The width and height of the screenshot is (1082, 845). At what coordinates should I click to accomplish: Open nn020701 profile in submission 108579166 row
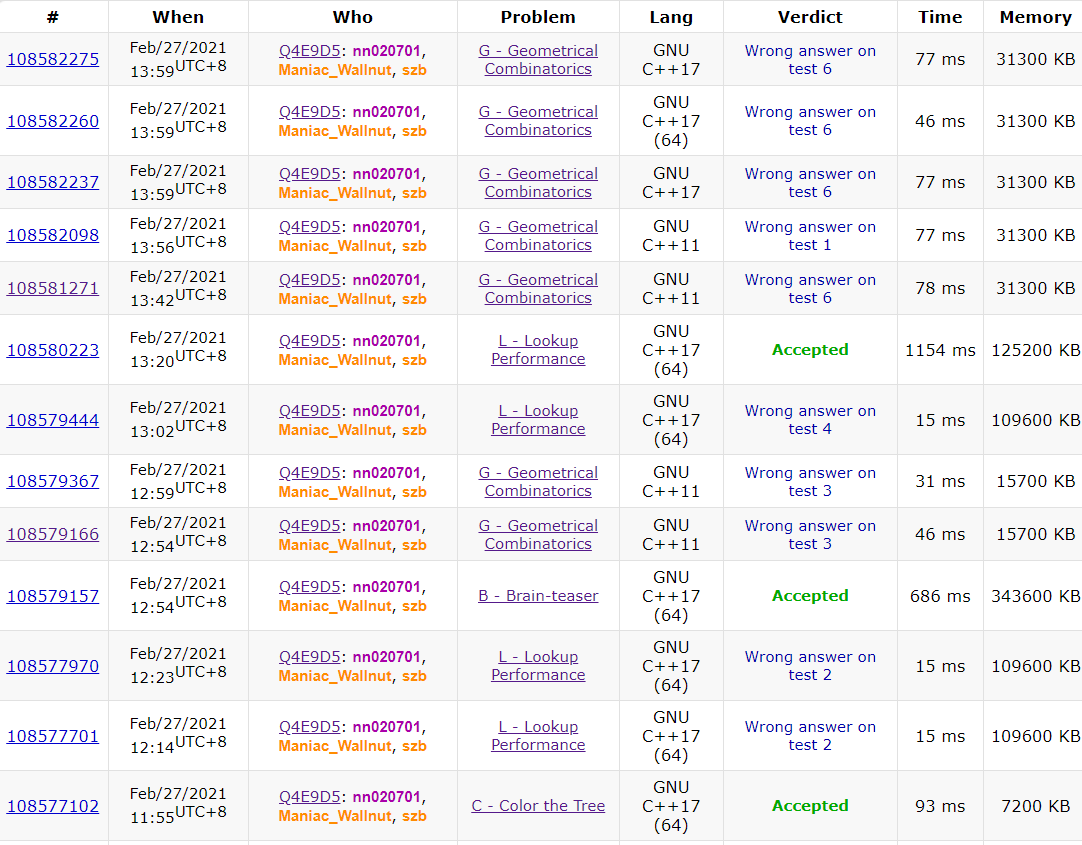click(386, 526)
